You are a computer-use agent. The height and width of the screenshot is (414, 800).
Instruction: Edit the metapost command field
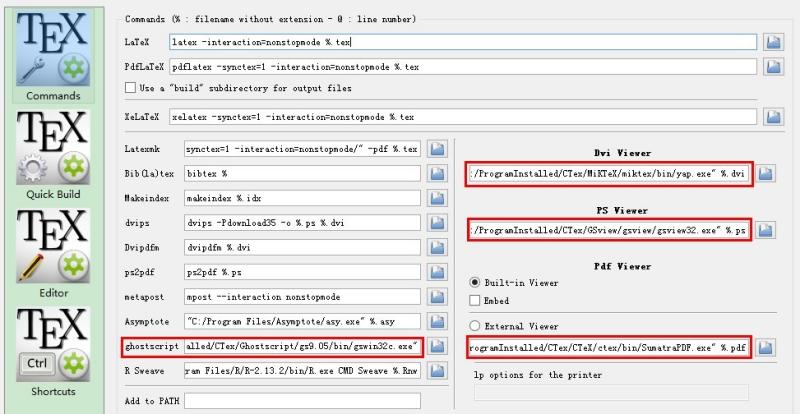coord(303,297)
